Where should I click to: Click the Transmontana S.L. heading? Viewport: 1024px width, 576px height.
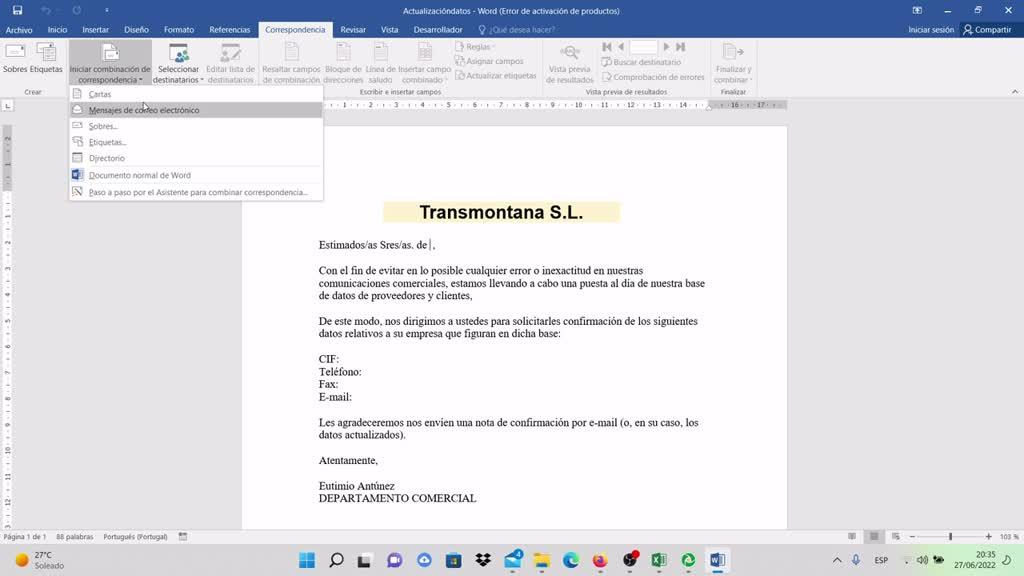(x=501, y=212)
